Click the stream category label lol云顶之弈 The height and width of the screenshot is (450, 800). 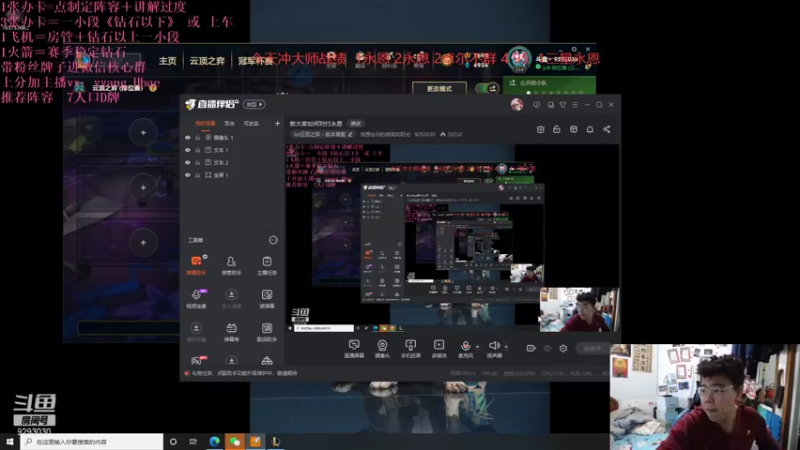coord(319,134)
